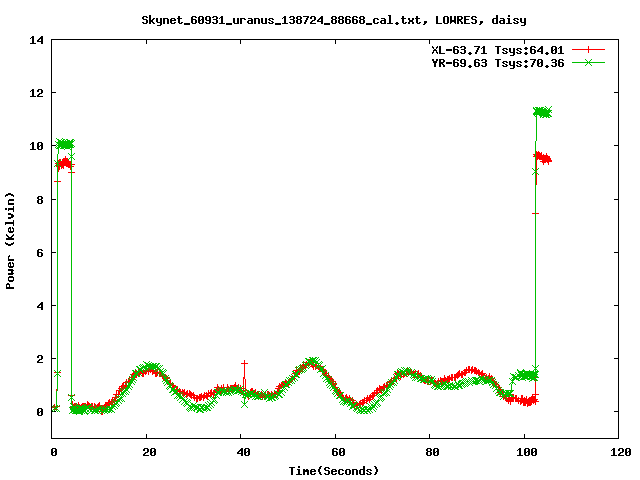Click x-axis tick label 120
Image resolution: width=640 pixels, height=480 pixels.
621,452
